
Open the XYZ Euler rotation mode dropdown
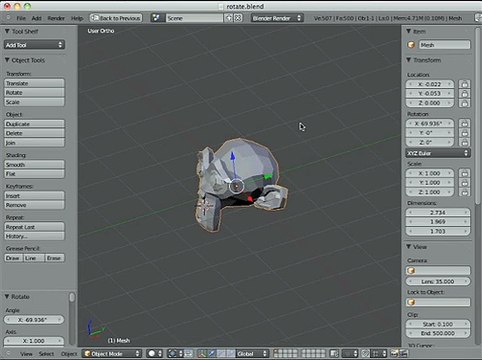(438, 153)
